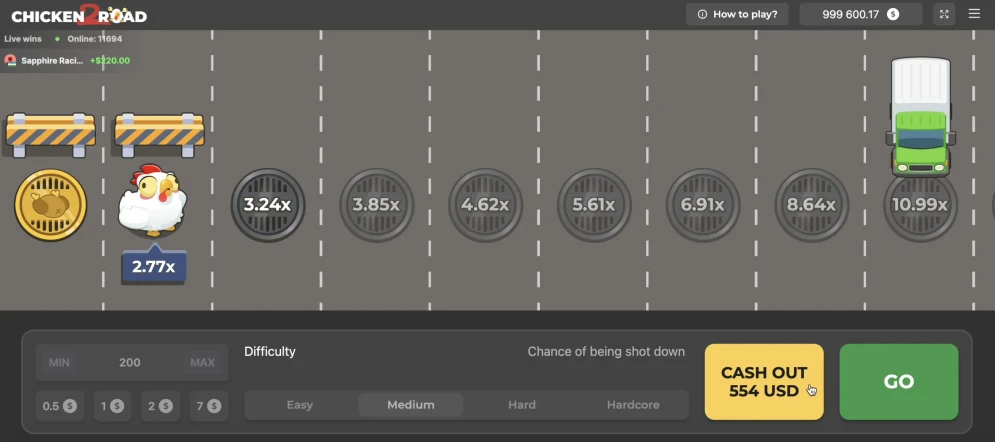Image resolution: width=995 pixels, height=442 pixels.
Task: Open the How to play? guide
Action: 738,14
